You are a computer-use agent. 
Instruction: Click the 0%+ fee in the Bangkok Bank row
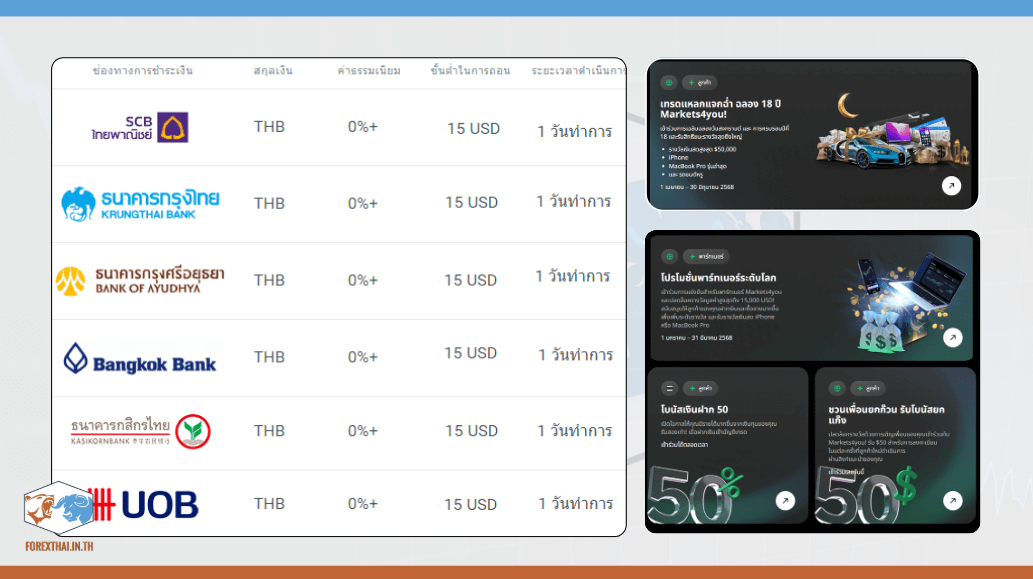point(363,357)
